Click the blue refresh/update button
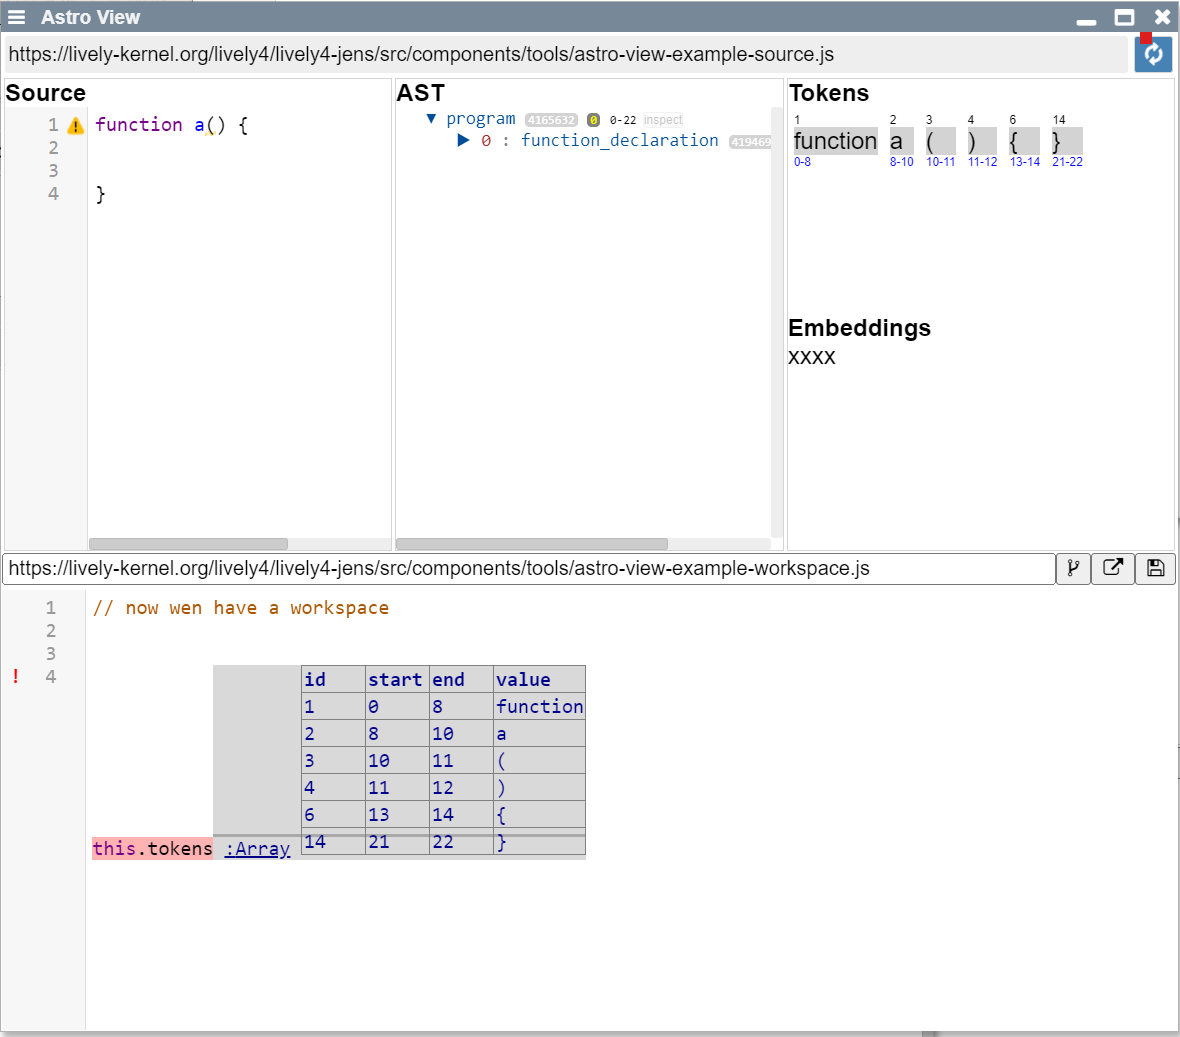 (1153, 54)
